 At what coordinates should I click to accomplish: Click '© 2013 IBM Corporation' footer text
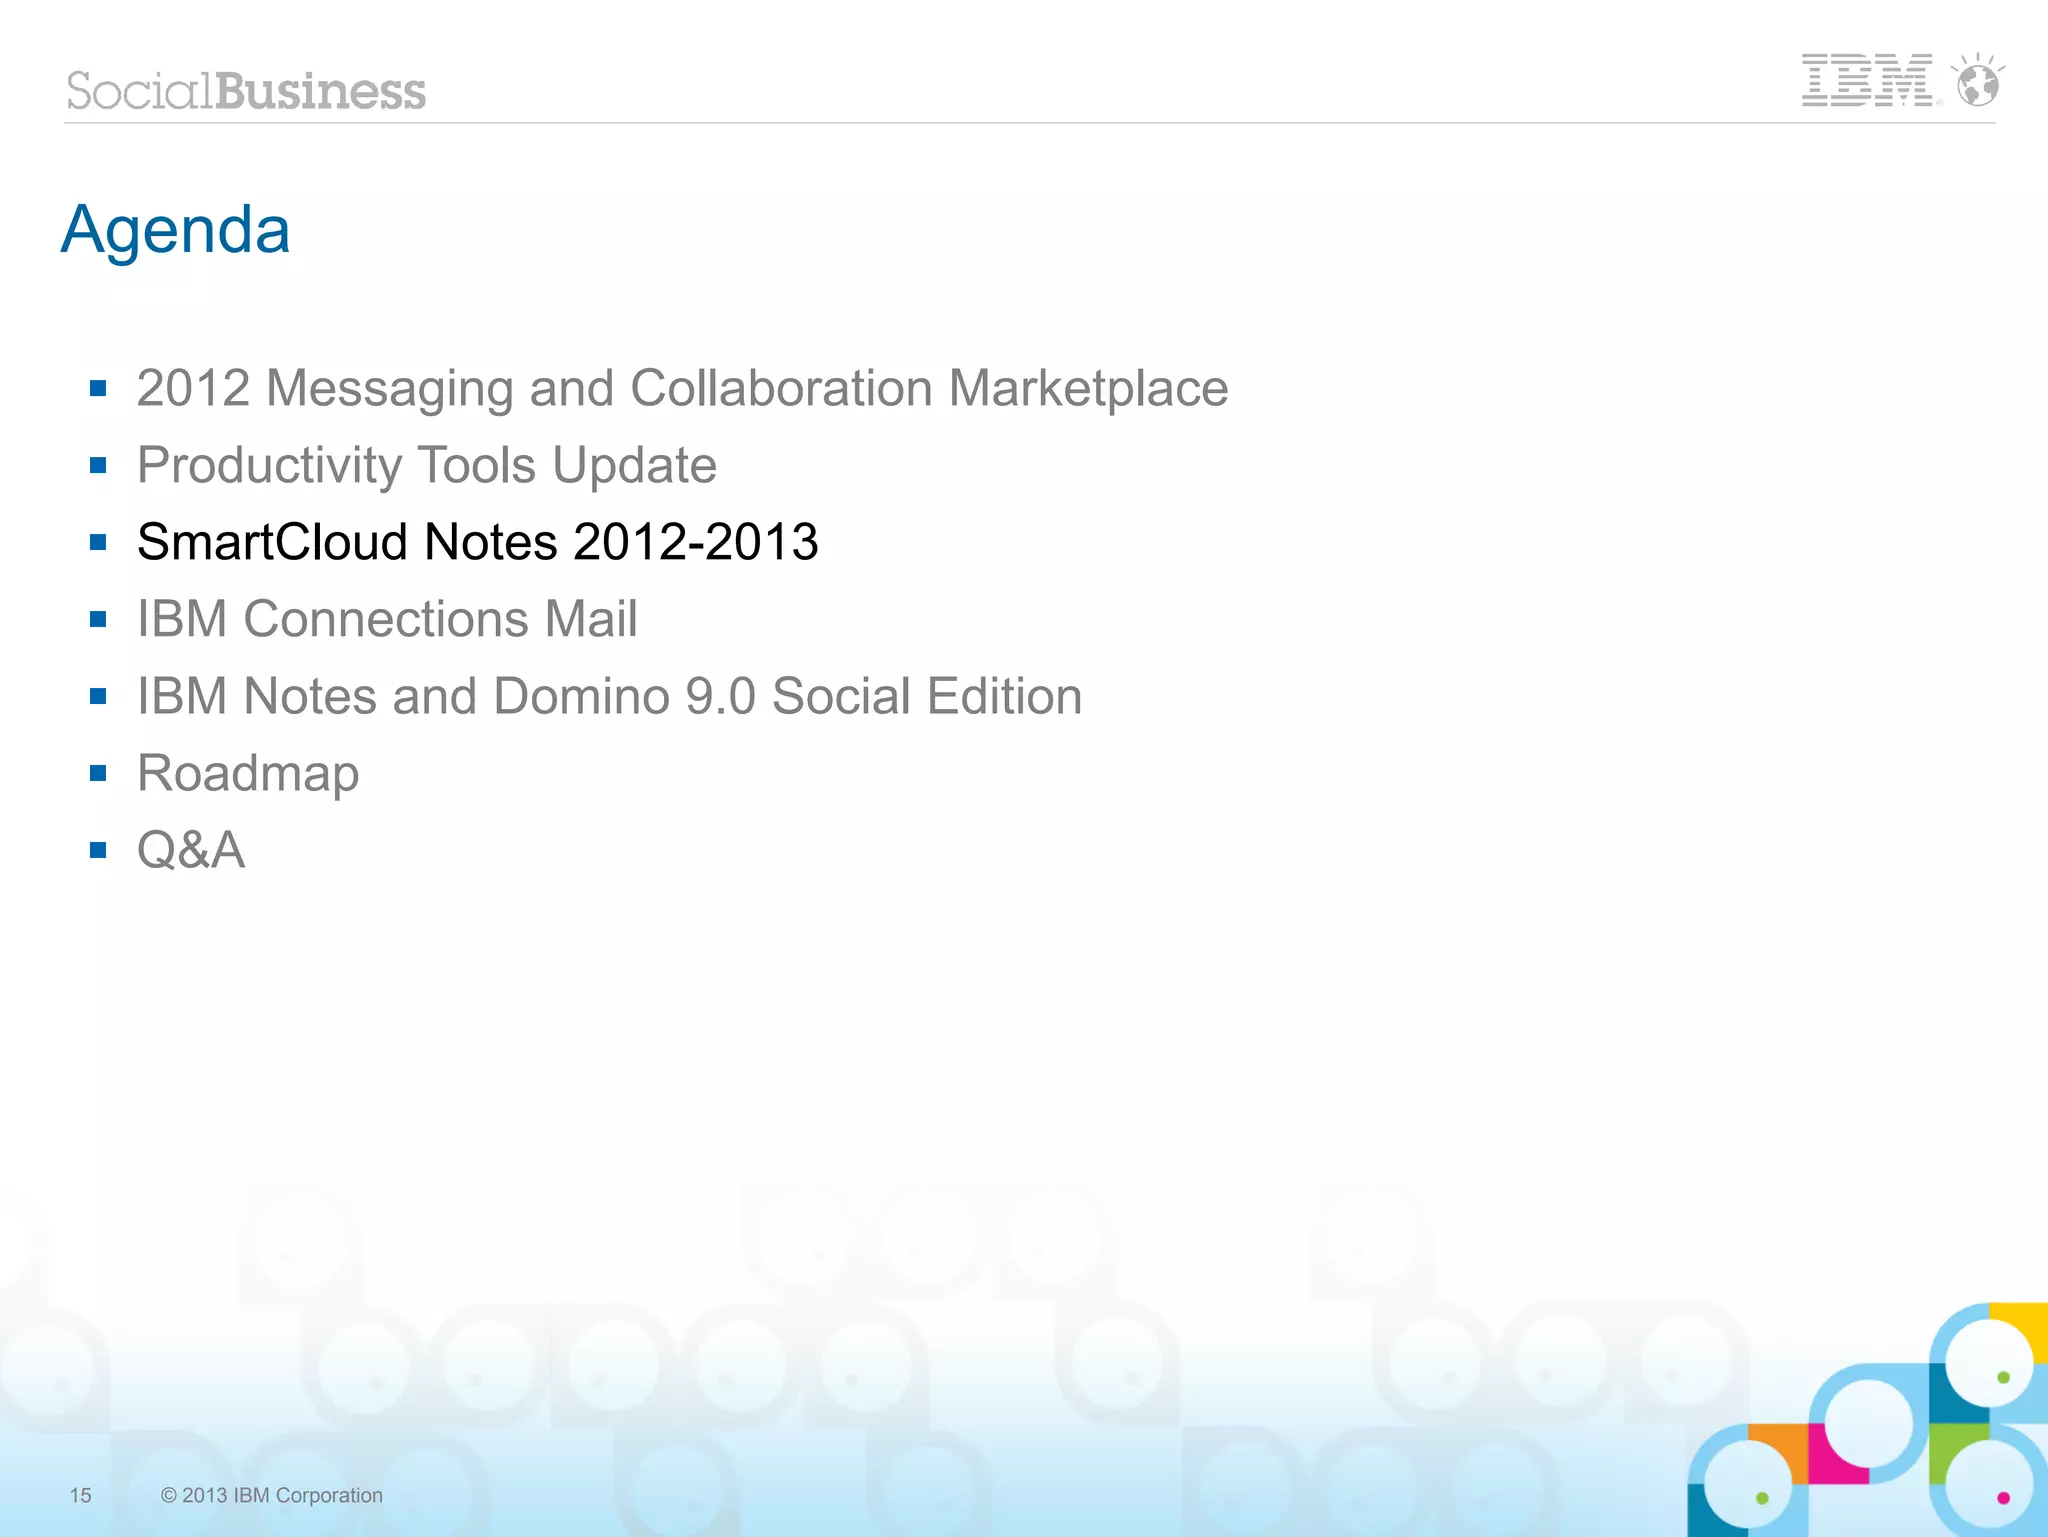[272, 1495]
